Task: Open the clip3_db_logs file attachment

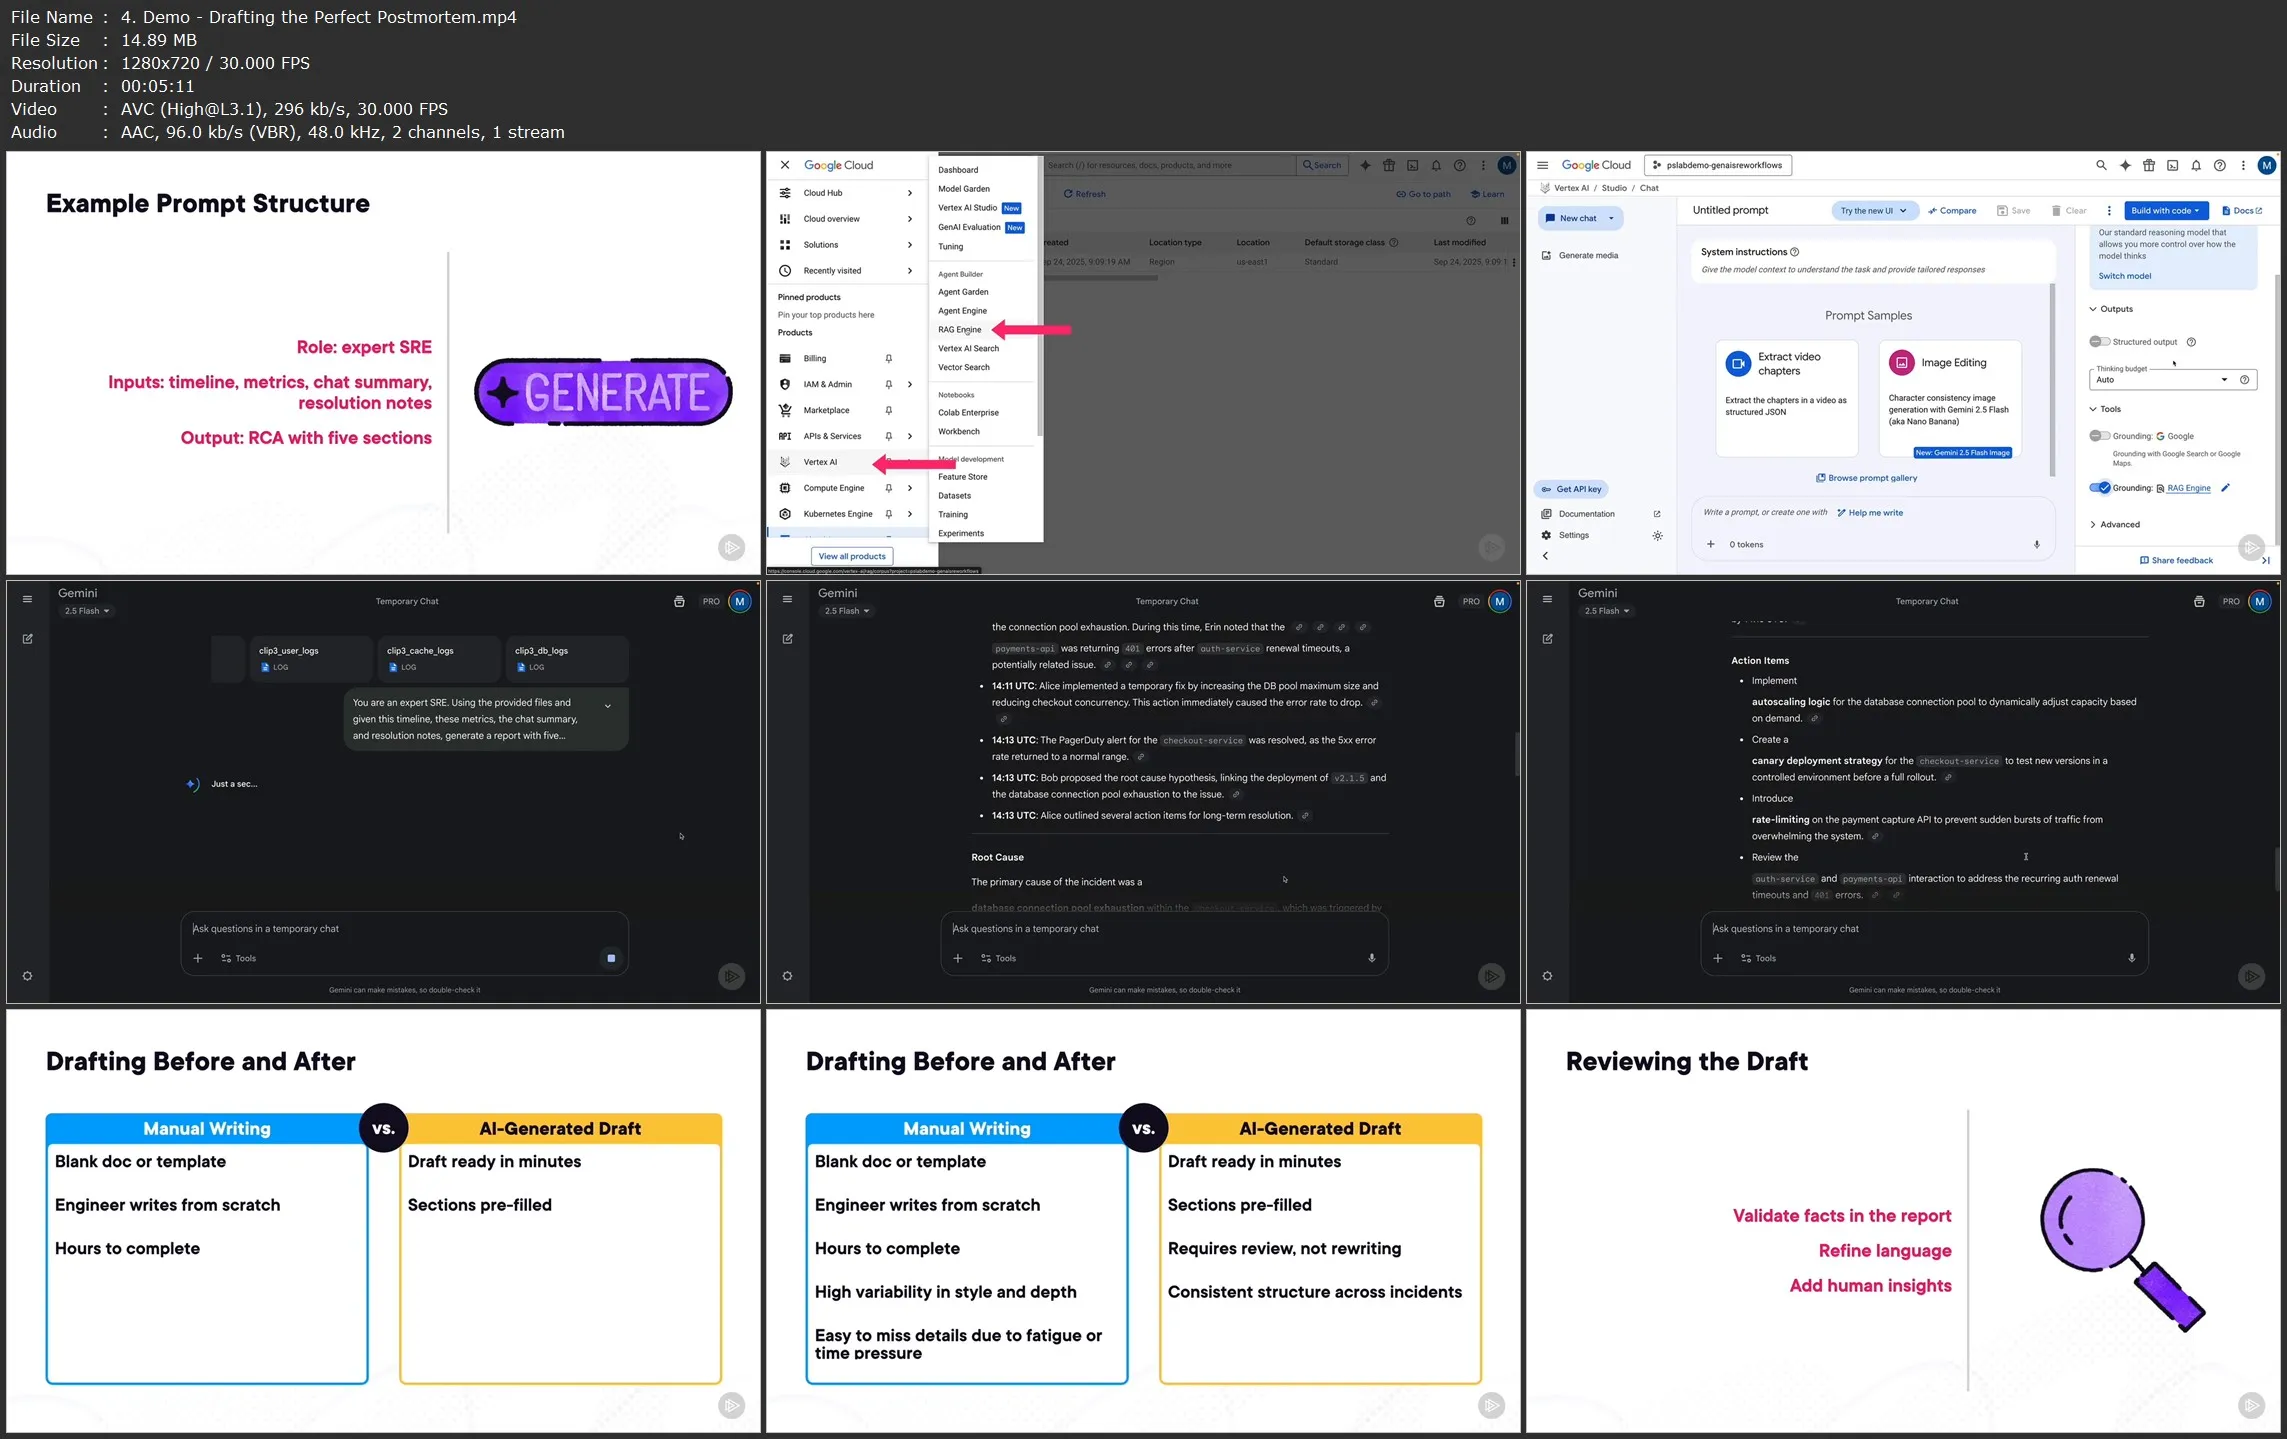Action: pyautogui.click(x=567, y=658)
